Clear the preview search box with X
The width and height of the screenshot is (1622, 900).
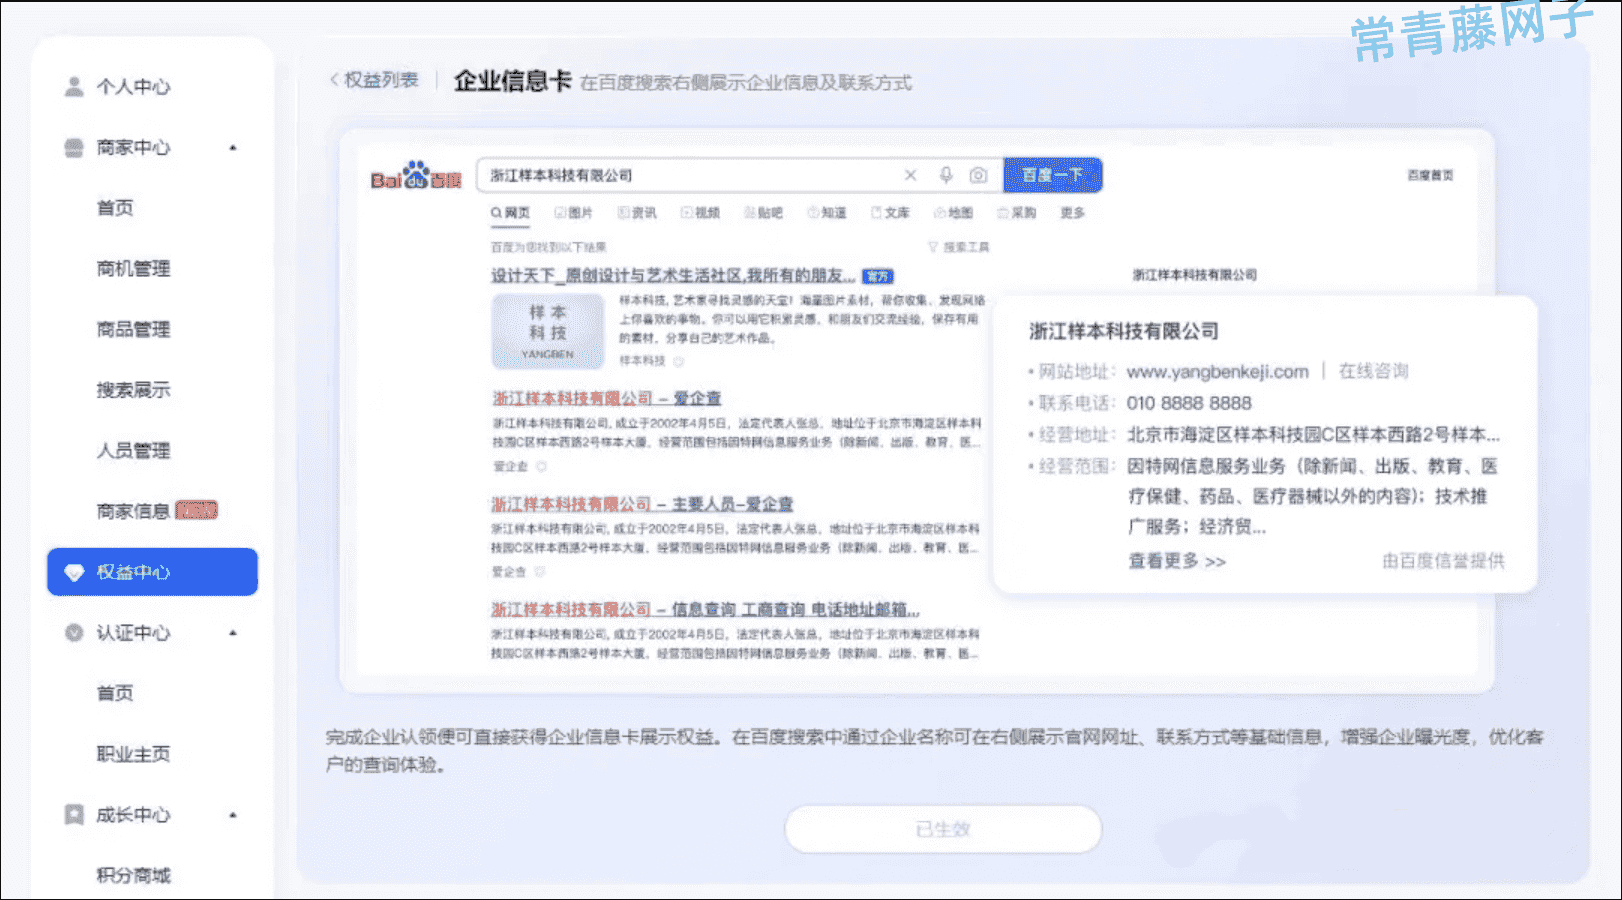[x=910, y=175]
